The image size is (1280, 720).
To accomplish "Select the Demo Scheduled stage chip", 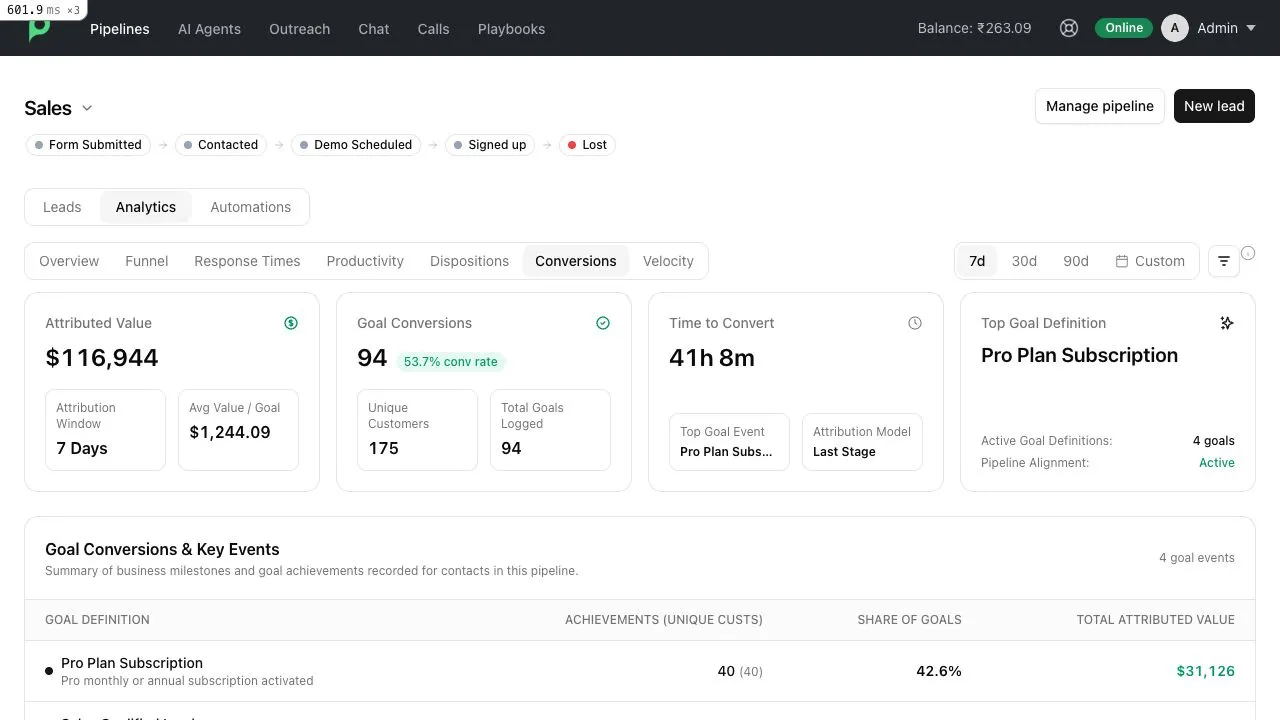I will coord(356,145).
